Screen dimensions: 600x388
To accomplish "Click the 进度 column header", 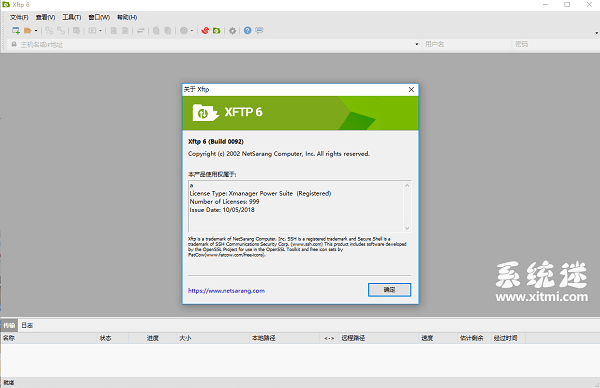I will coord(153,338).
